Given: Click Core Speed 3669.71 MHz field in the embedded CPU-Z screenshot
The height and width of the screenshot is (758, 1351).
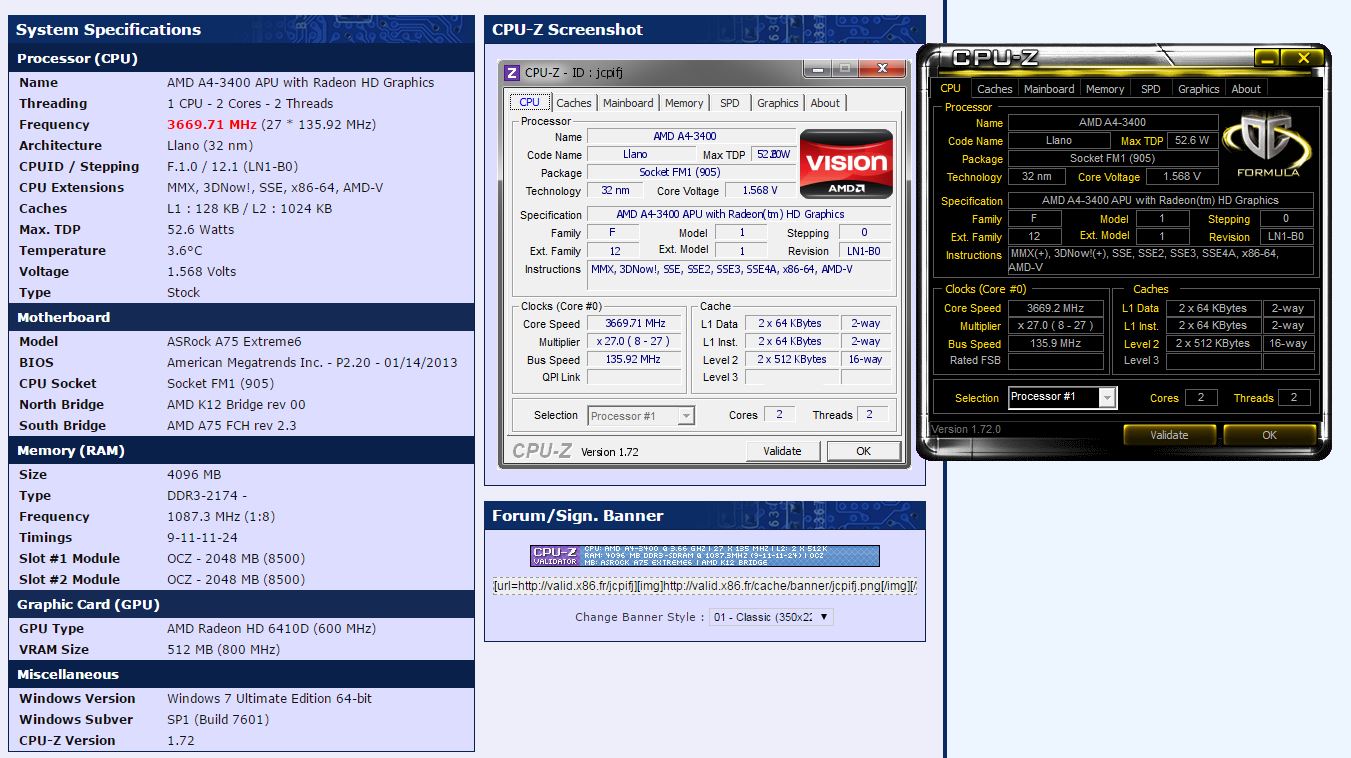Looking at the screenshot, I should [x=635, y=324].
